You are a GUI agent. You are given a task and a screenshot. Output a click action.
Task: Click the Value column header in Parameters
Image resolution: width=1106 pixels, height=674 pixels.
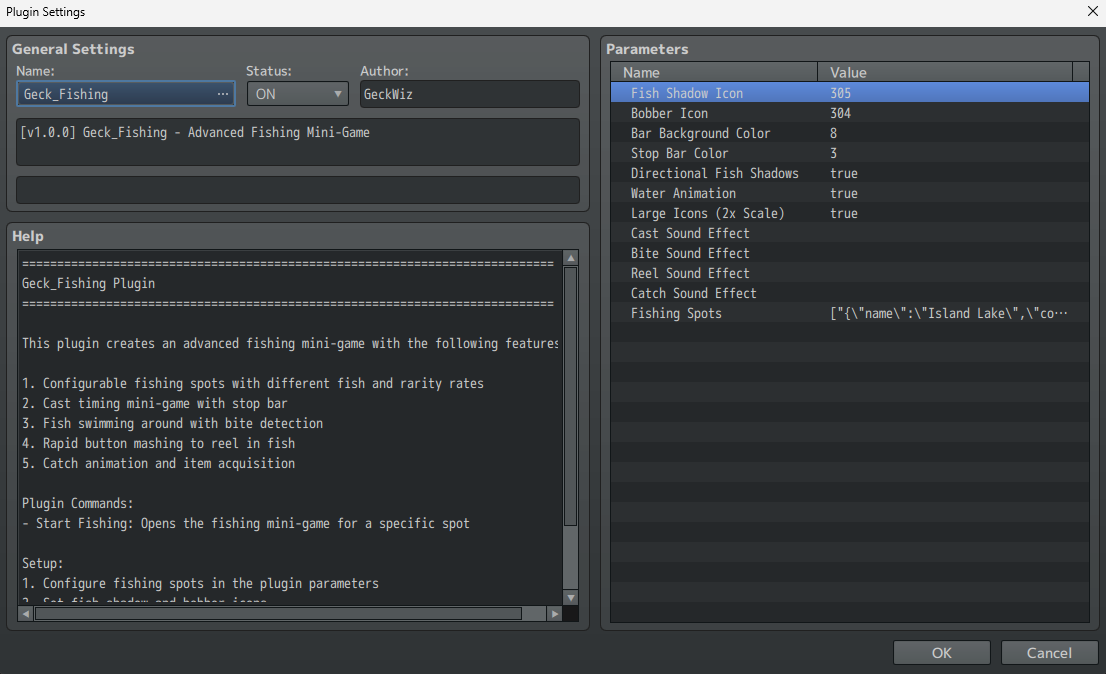pos(944,72)
